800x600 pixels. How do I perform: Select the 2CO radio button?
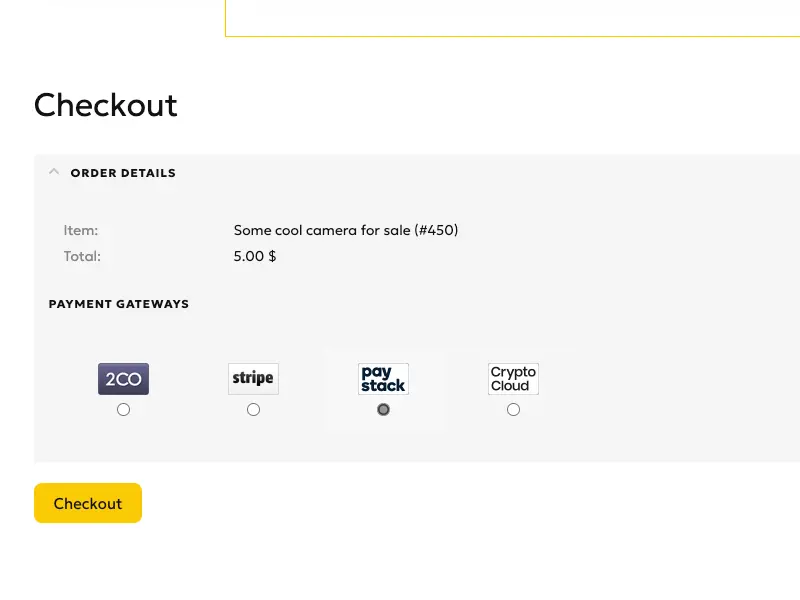(123, 410)
